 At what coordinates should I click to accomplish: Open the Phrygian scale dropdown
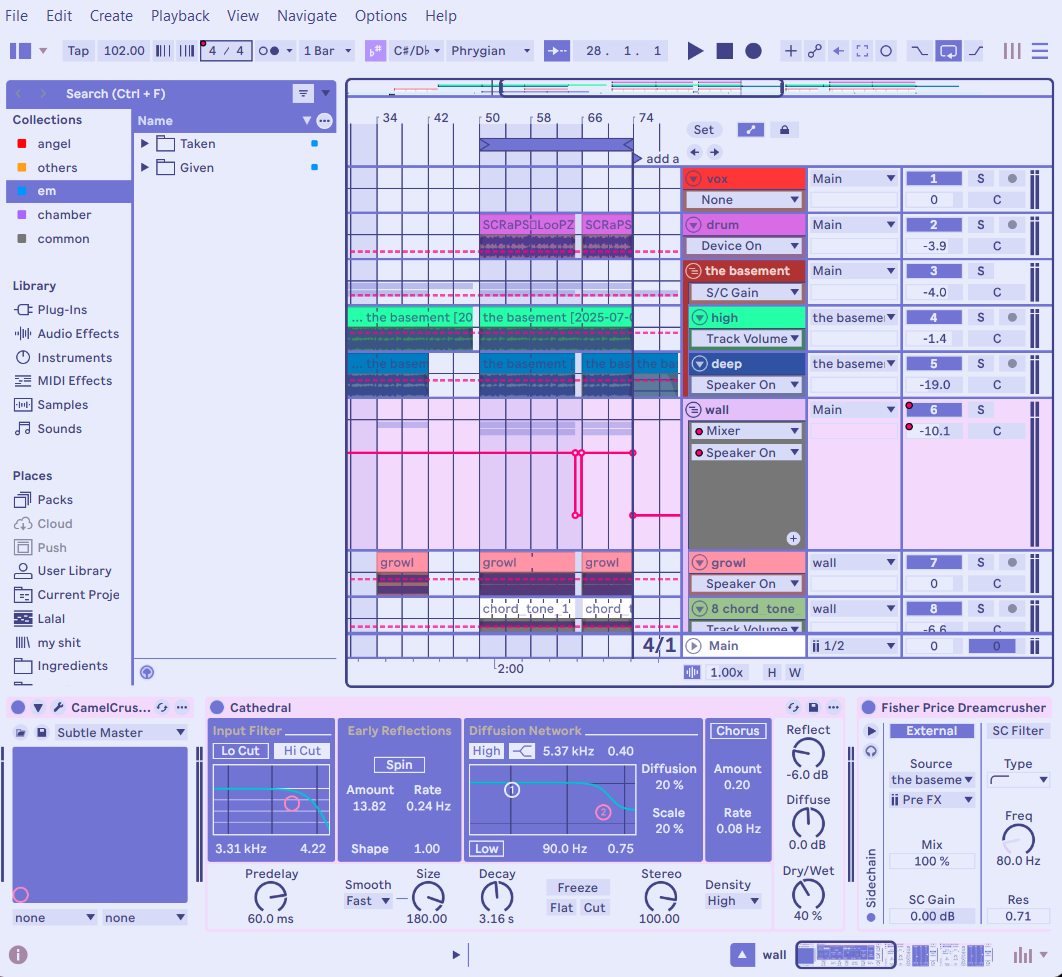pyautogui.click(x=490, y=51)
